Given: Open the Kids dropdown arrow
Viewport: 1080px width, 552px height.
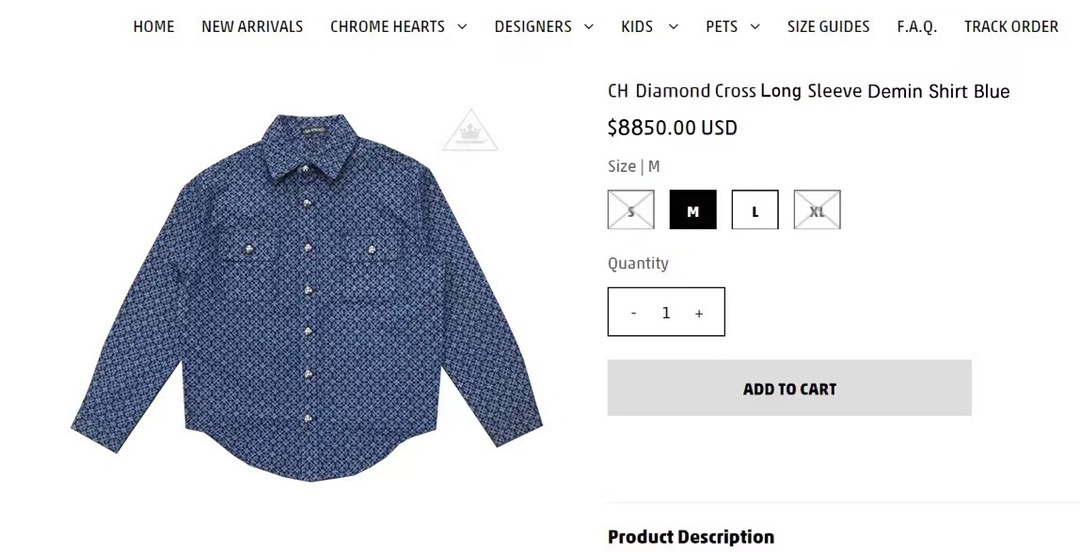Looking at the screenshot, I should tap(674, 27).
